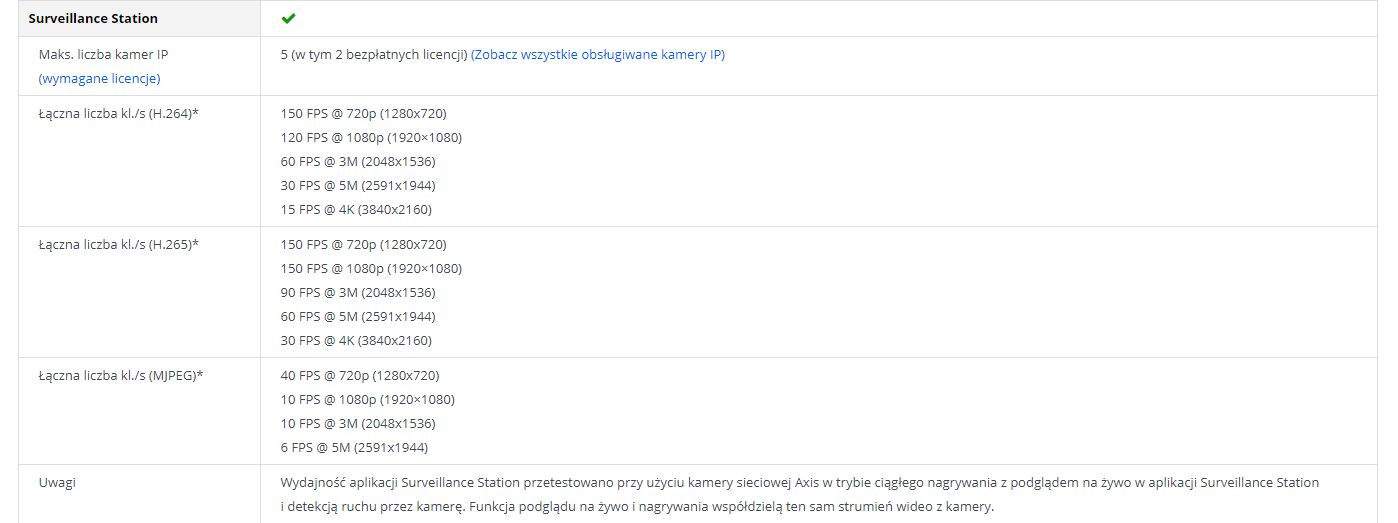Viewport: 1398px width, 523px height.
Task: Open Zobacz wszystkie obsługiwane kamery IP link
Action: pos(598,54)
